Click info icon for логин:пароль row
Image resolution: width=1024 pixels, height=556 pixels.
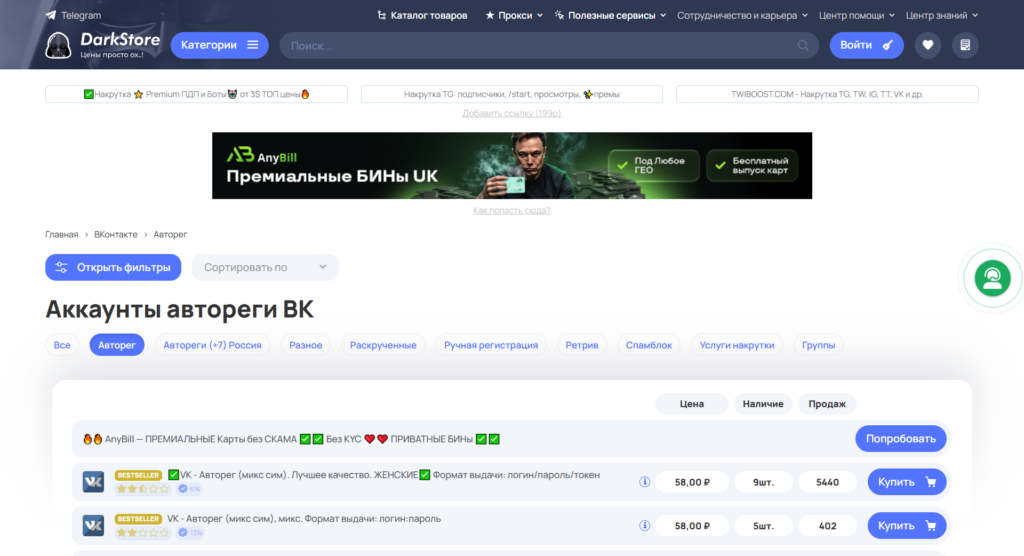(644, 526)
